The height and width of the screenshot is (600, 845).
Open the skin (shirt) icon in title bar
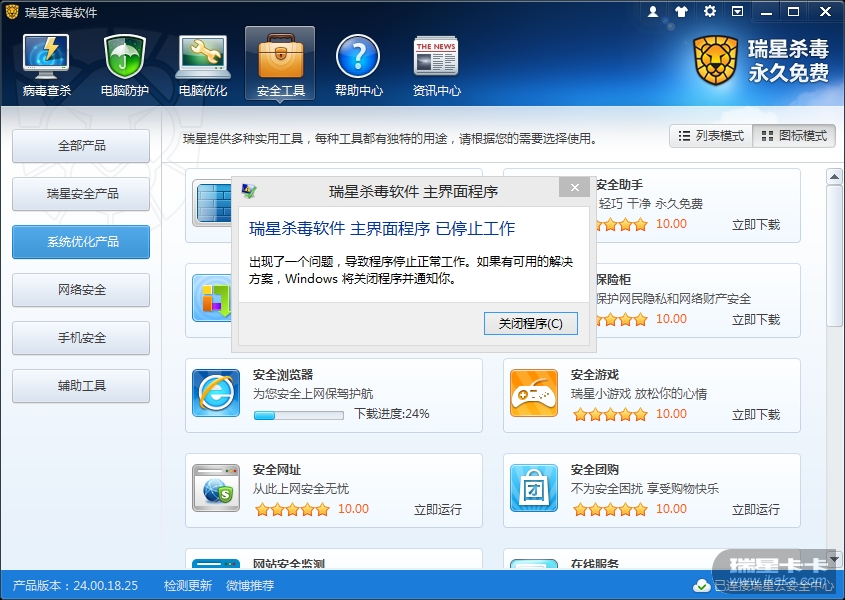point(681,11)
